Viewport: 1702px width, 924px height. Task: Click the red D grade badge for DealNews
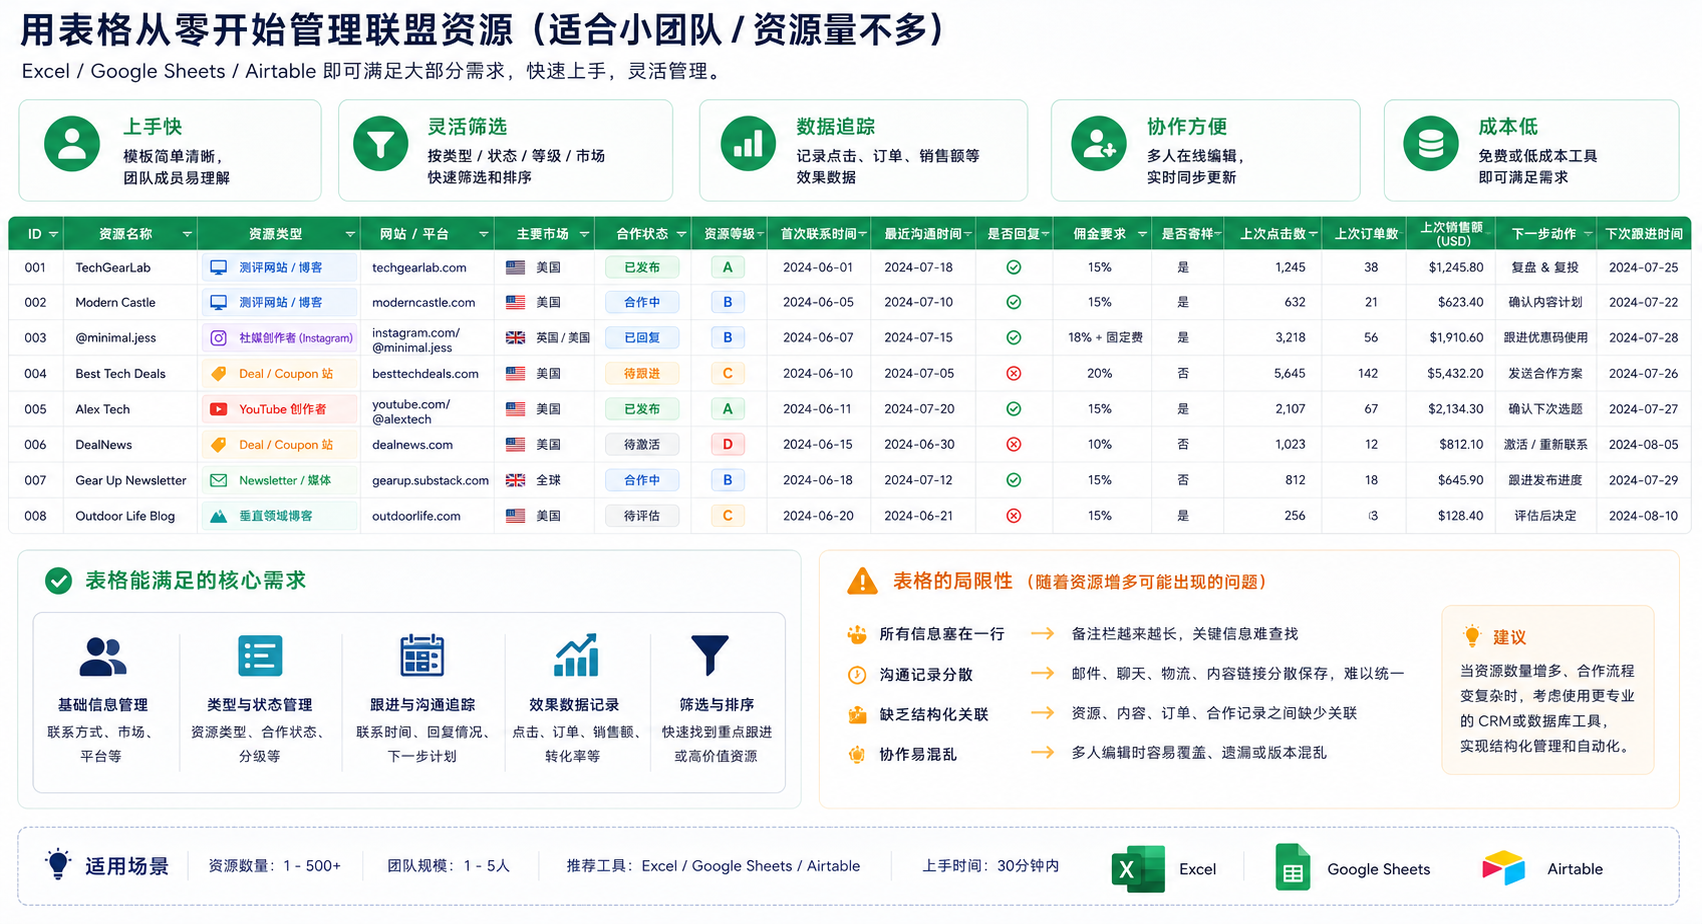point(727,444)
